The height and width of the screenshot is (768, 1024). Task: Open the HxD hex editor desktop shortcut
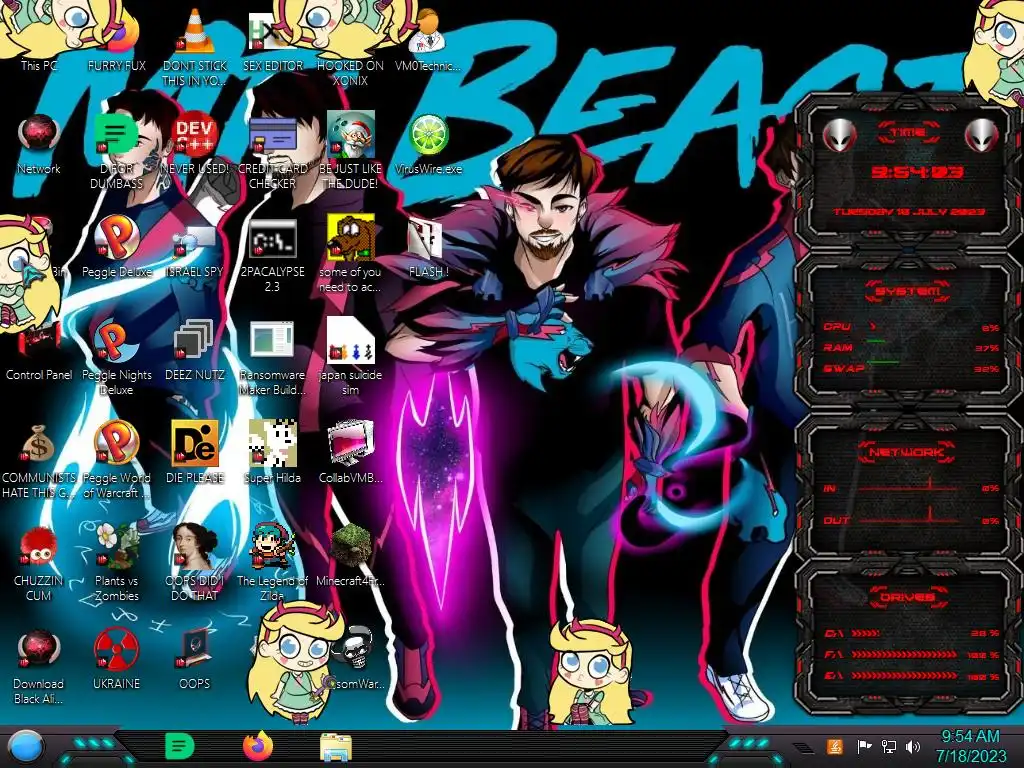pos(272,42)
